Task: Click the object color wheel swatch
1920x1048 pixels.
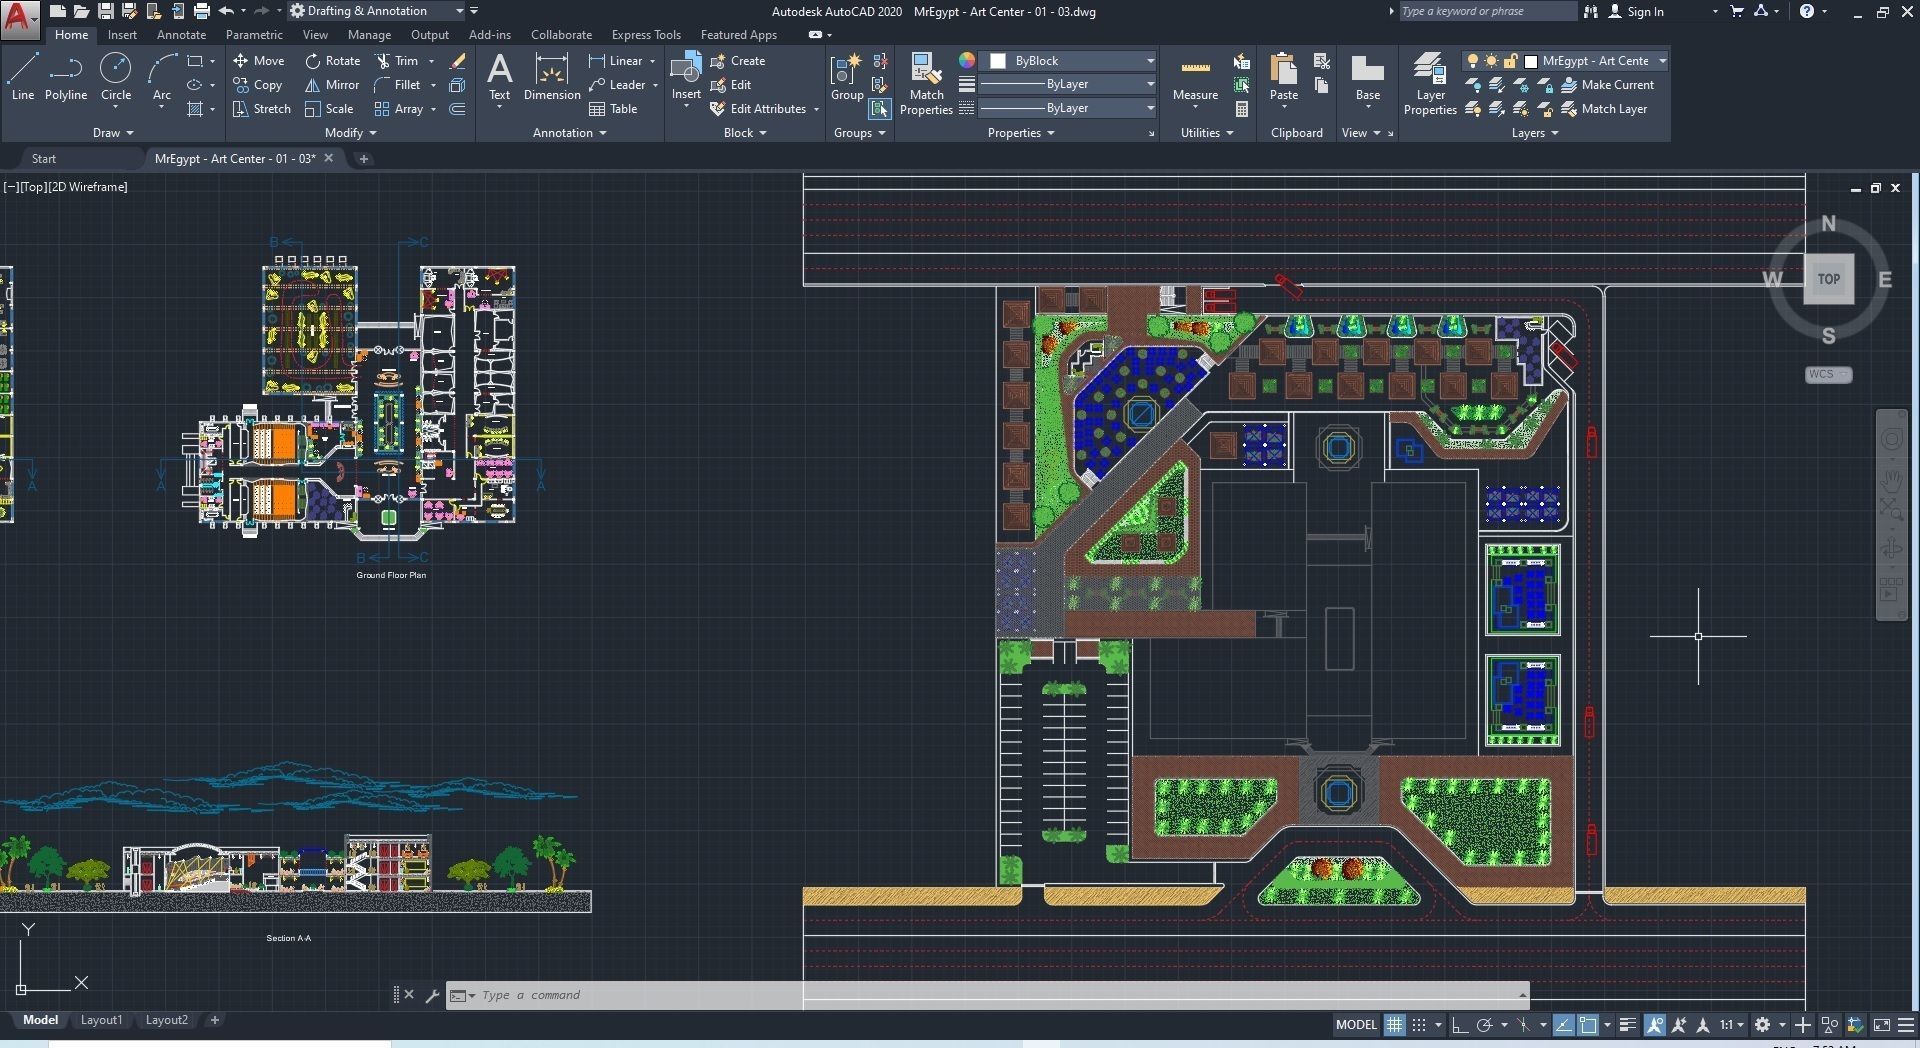Action: pyautogui.click(x=966, y=61)
